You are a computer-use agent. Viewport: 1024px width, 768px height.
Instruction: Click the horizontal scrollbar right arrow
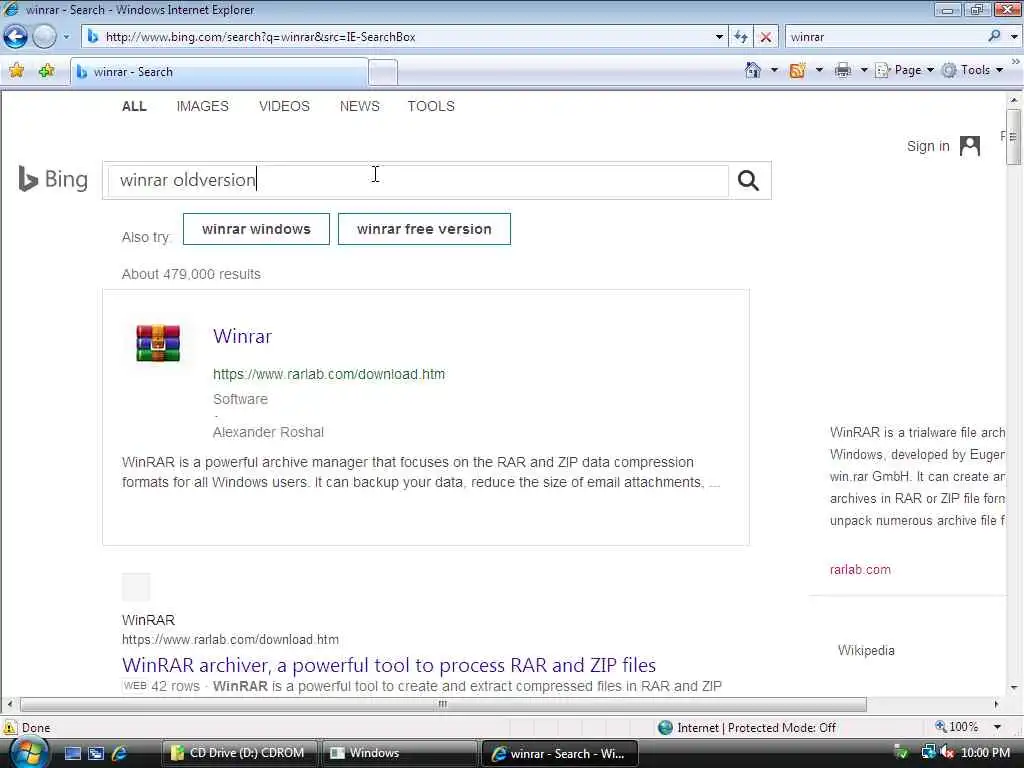click(x=997, y=704)
